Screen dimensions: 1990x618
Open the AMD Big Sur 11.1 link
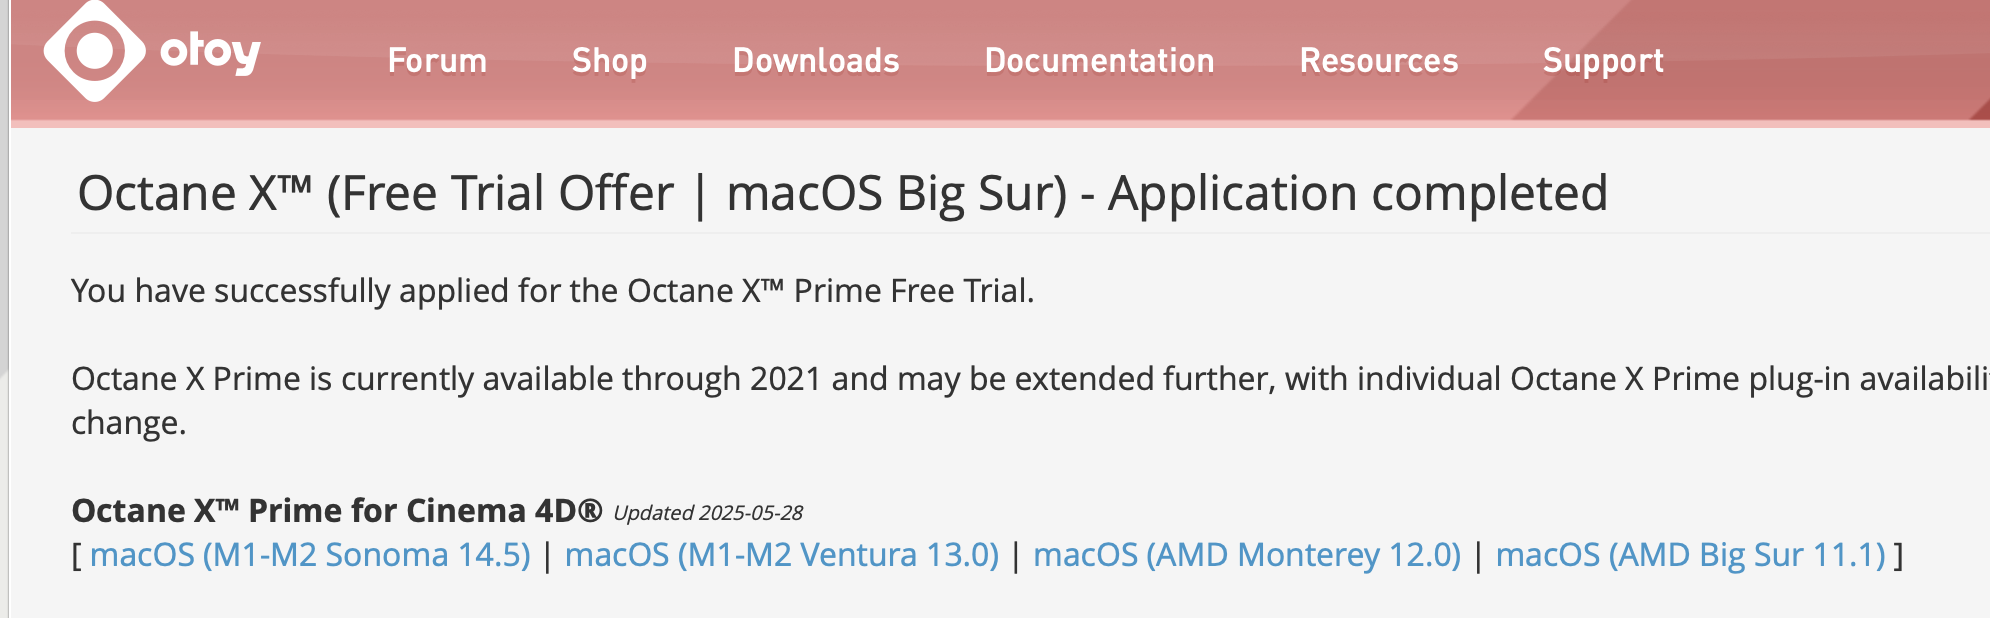pyautogui.click(x=1690, y=555)
